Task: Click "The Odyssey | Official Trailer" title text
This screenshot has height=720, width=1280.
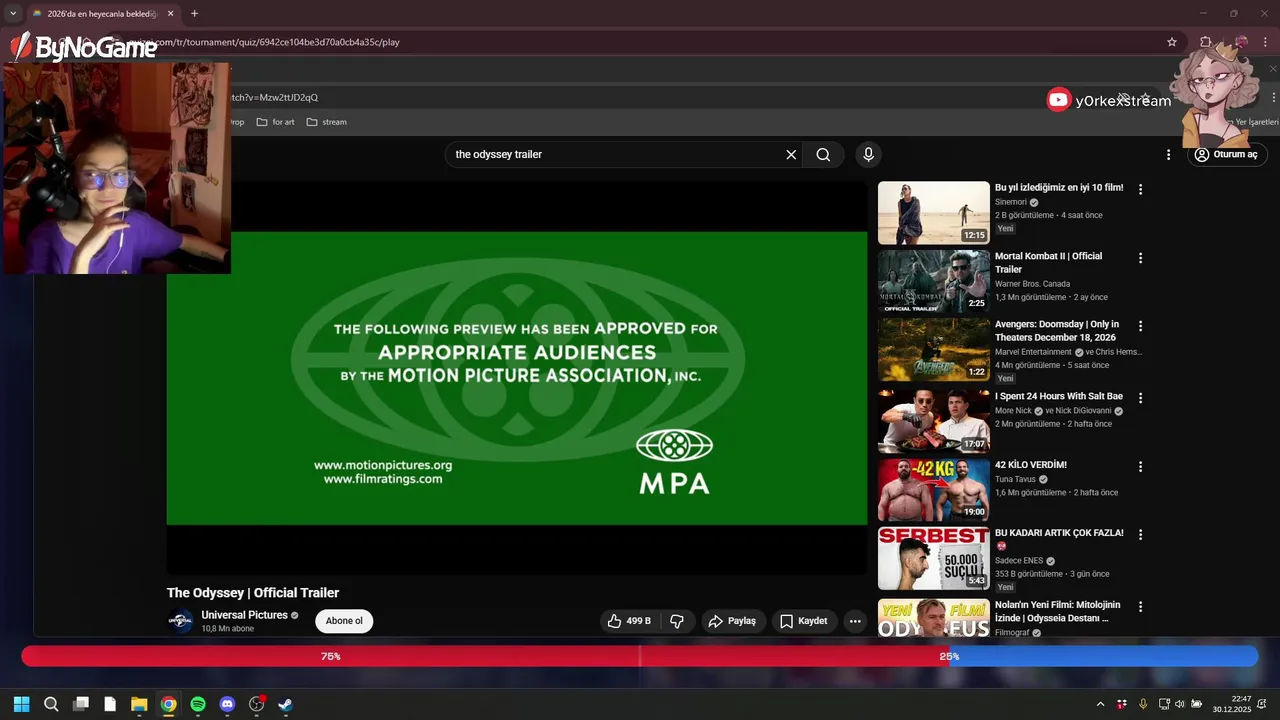Action: point(253,593)
